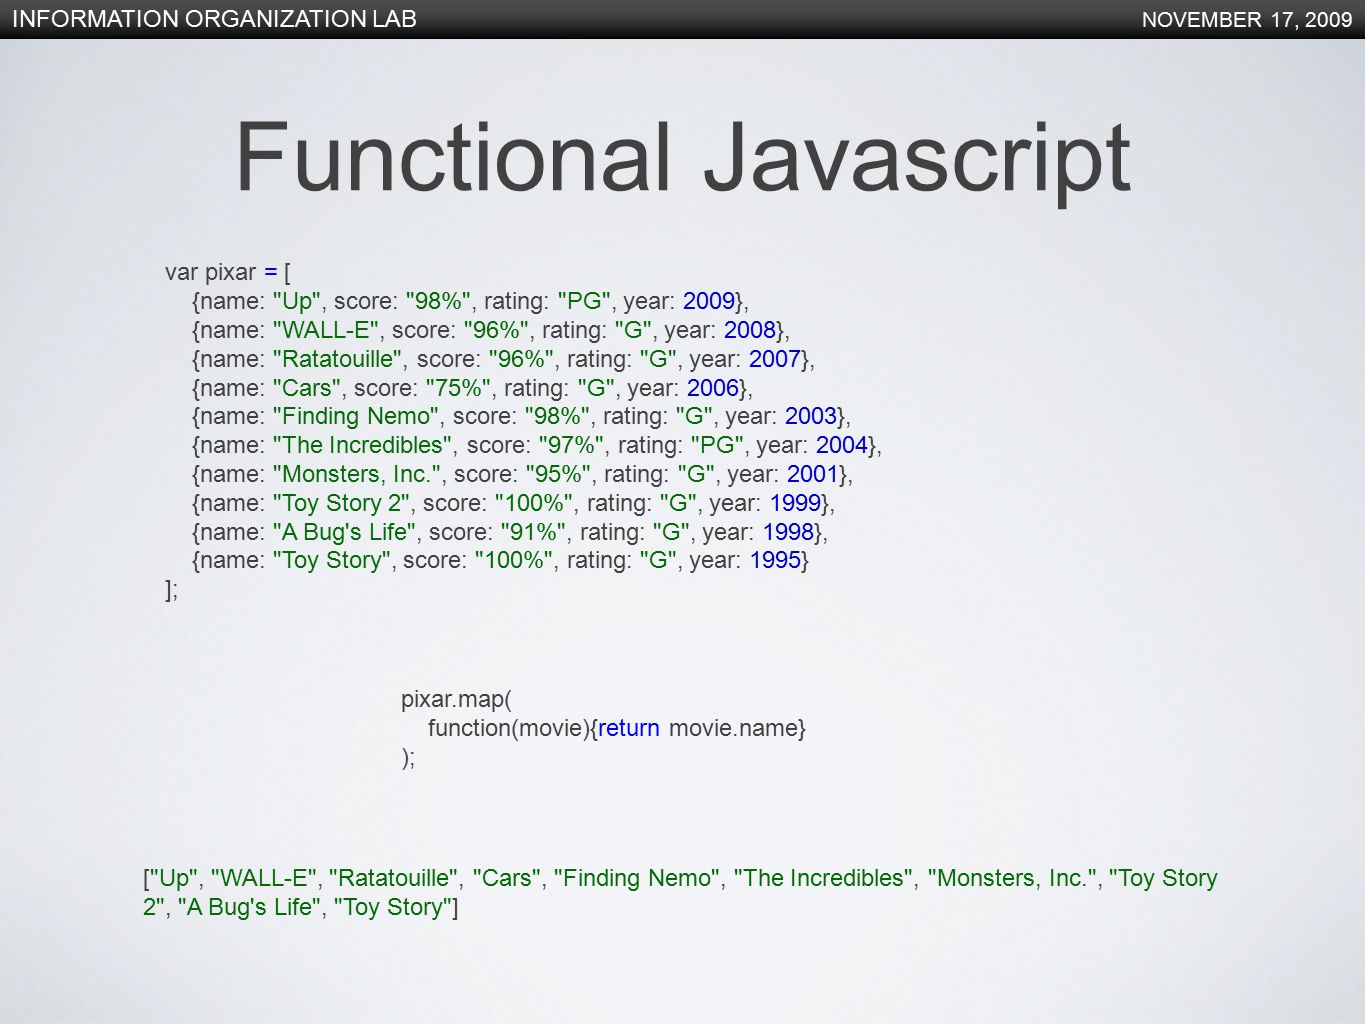This screenshot has width=1365, height=1024.
Task: Click "A Bug's Life" in the output array
Action: pyautogui.click(x=249, y=907)
